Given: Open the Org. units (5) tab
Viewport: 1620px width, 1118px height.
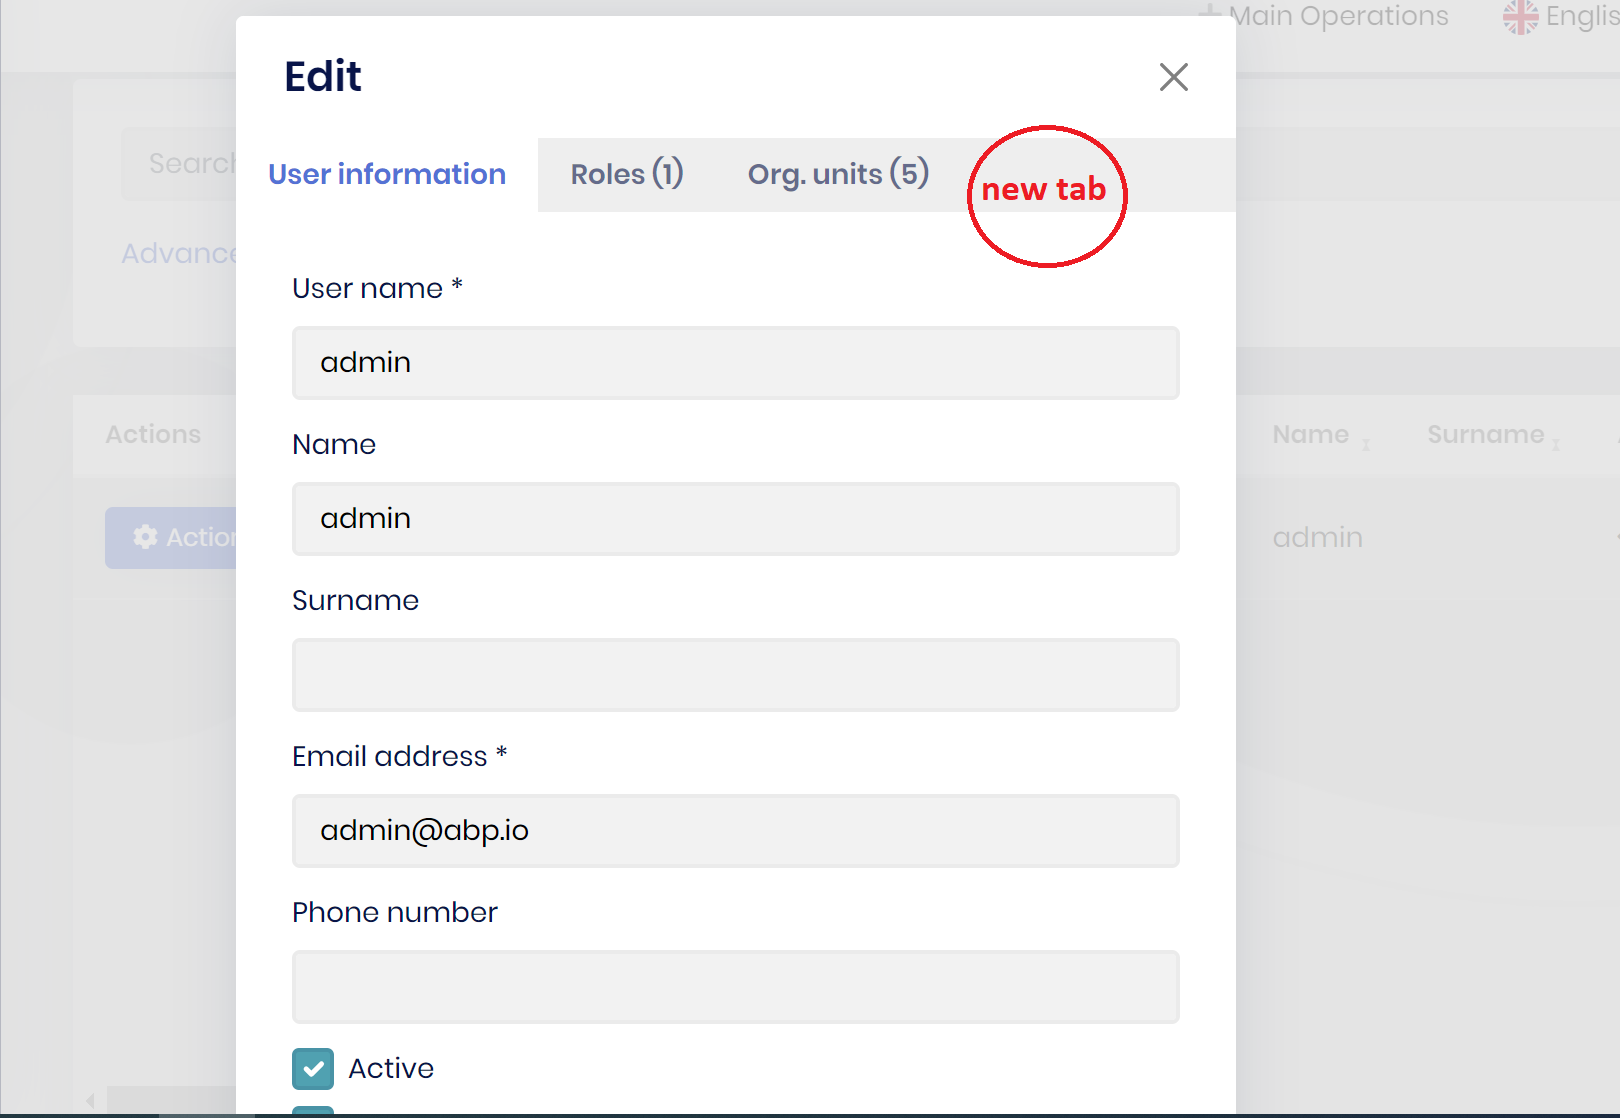Looking at the screenshot, I should tap(838, 175).
